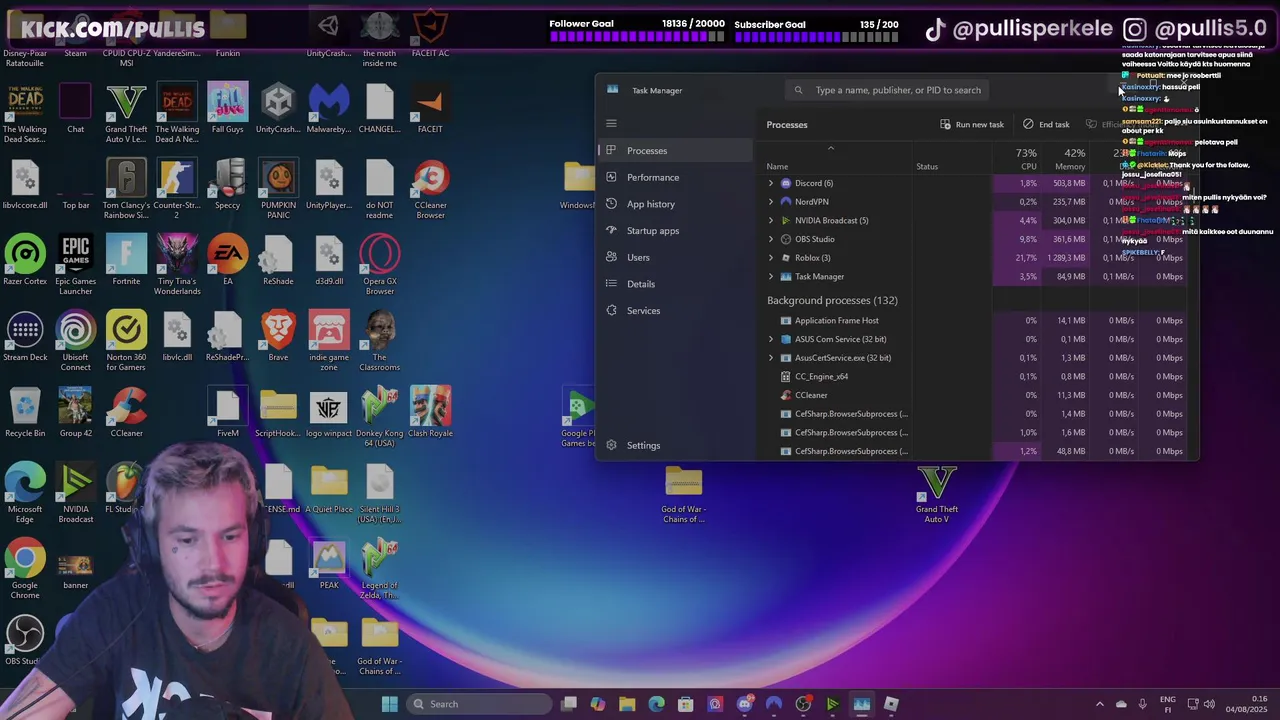Open Tiny Tina's Wonderlands desktop icon
Image resolution: width=1280 pixels, height=720 pixels.
tap(177, 266)
